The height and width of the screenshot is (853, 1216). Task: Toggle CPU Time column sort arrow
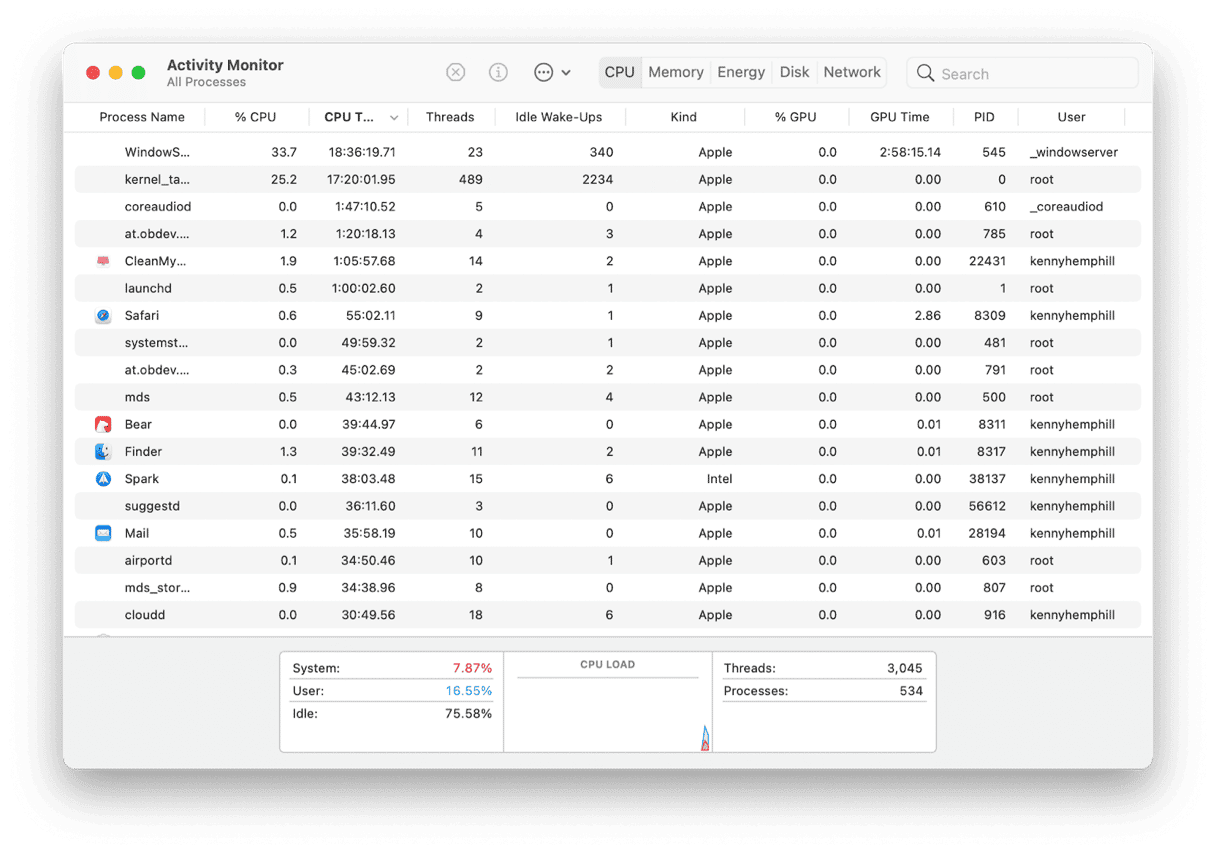click(x=394, y=118)
